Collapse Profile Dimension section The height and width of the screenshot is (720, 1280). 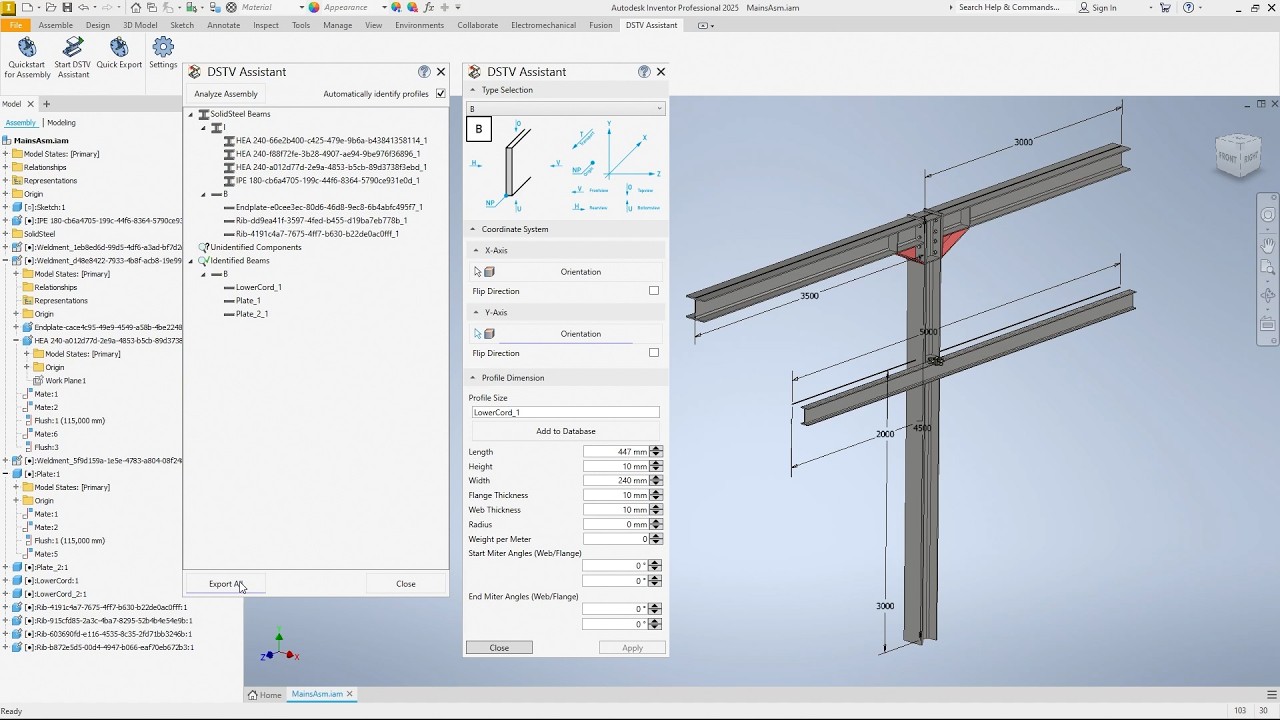tap(473, 378)
